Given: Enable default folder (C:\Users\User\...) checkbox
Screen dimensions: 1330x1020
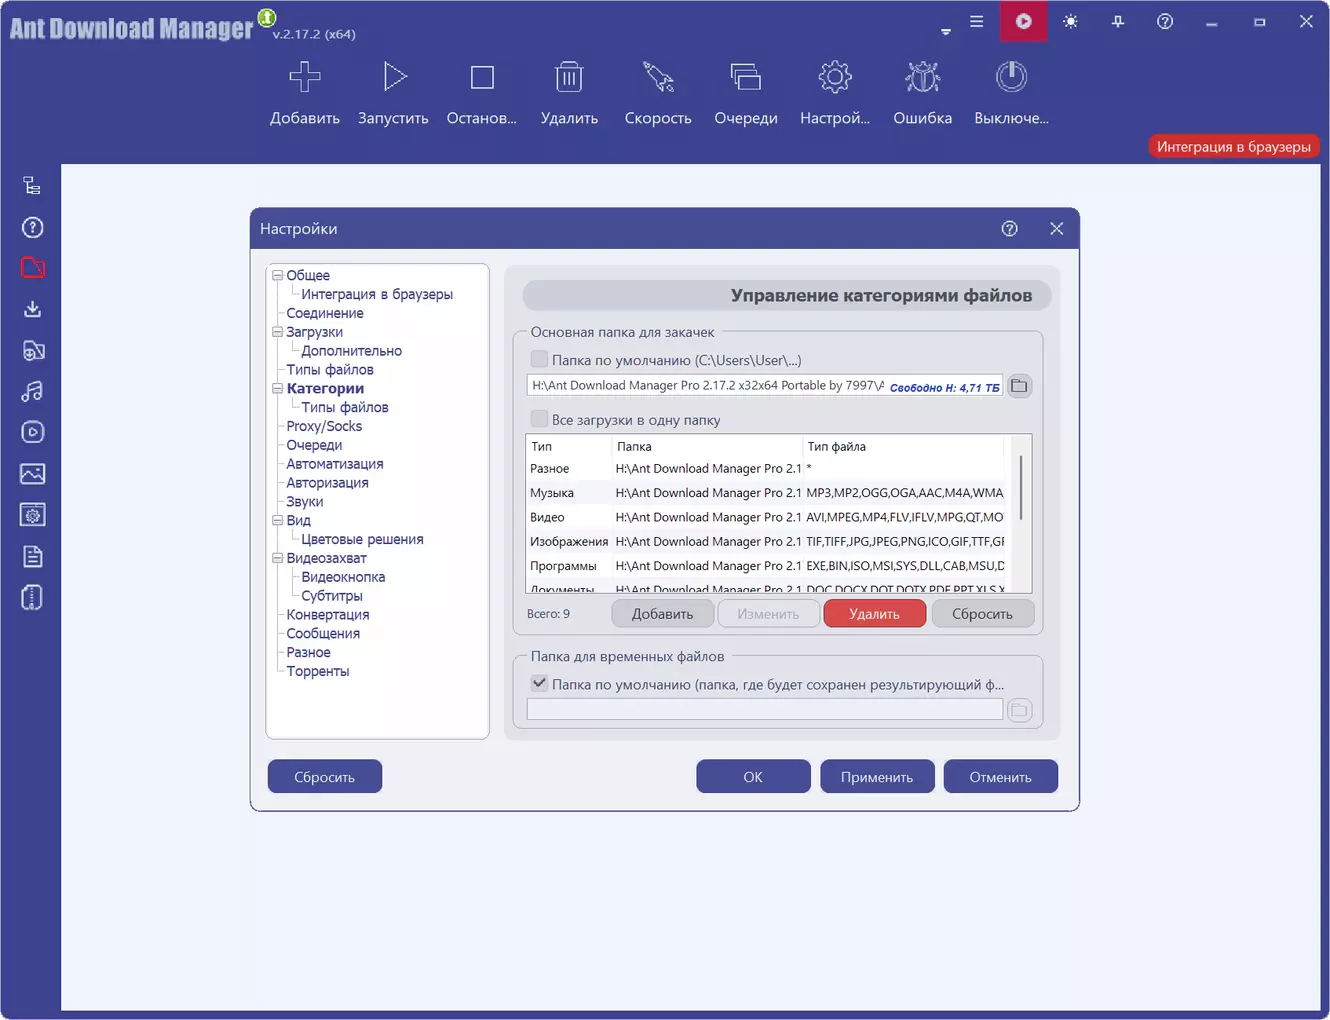Looking at the screenshot, I should tap(540, 359).
